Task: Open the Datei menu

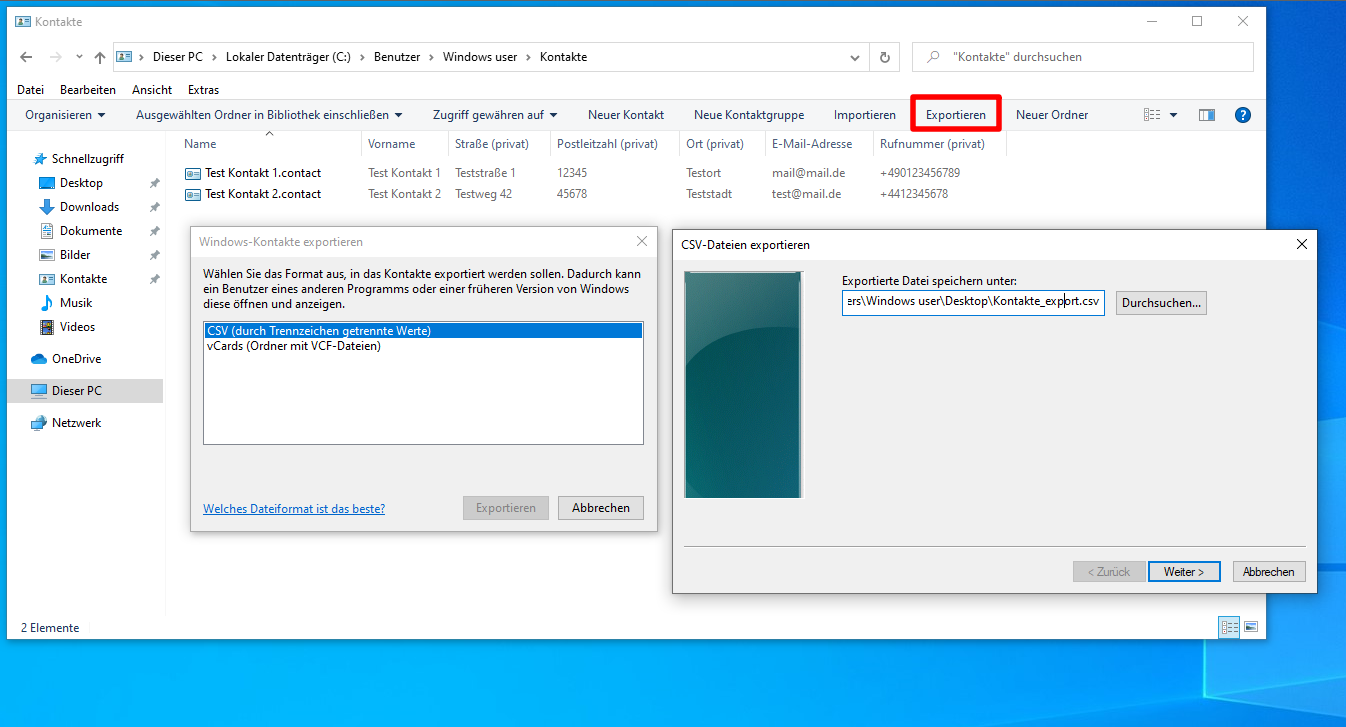Action: (x=31, y=90)
